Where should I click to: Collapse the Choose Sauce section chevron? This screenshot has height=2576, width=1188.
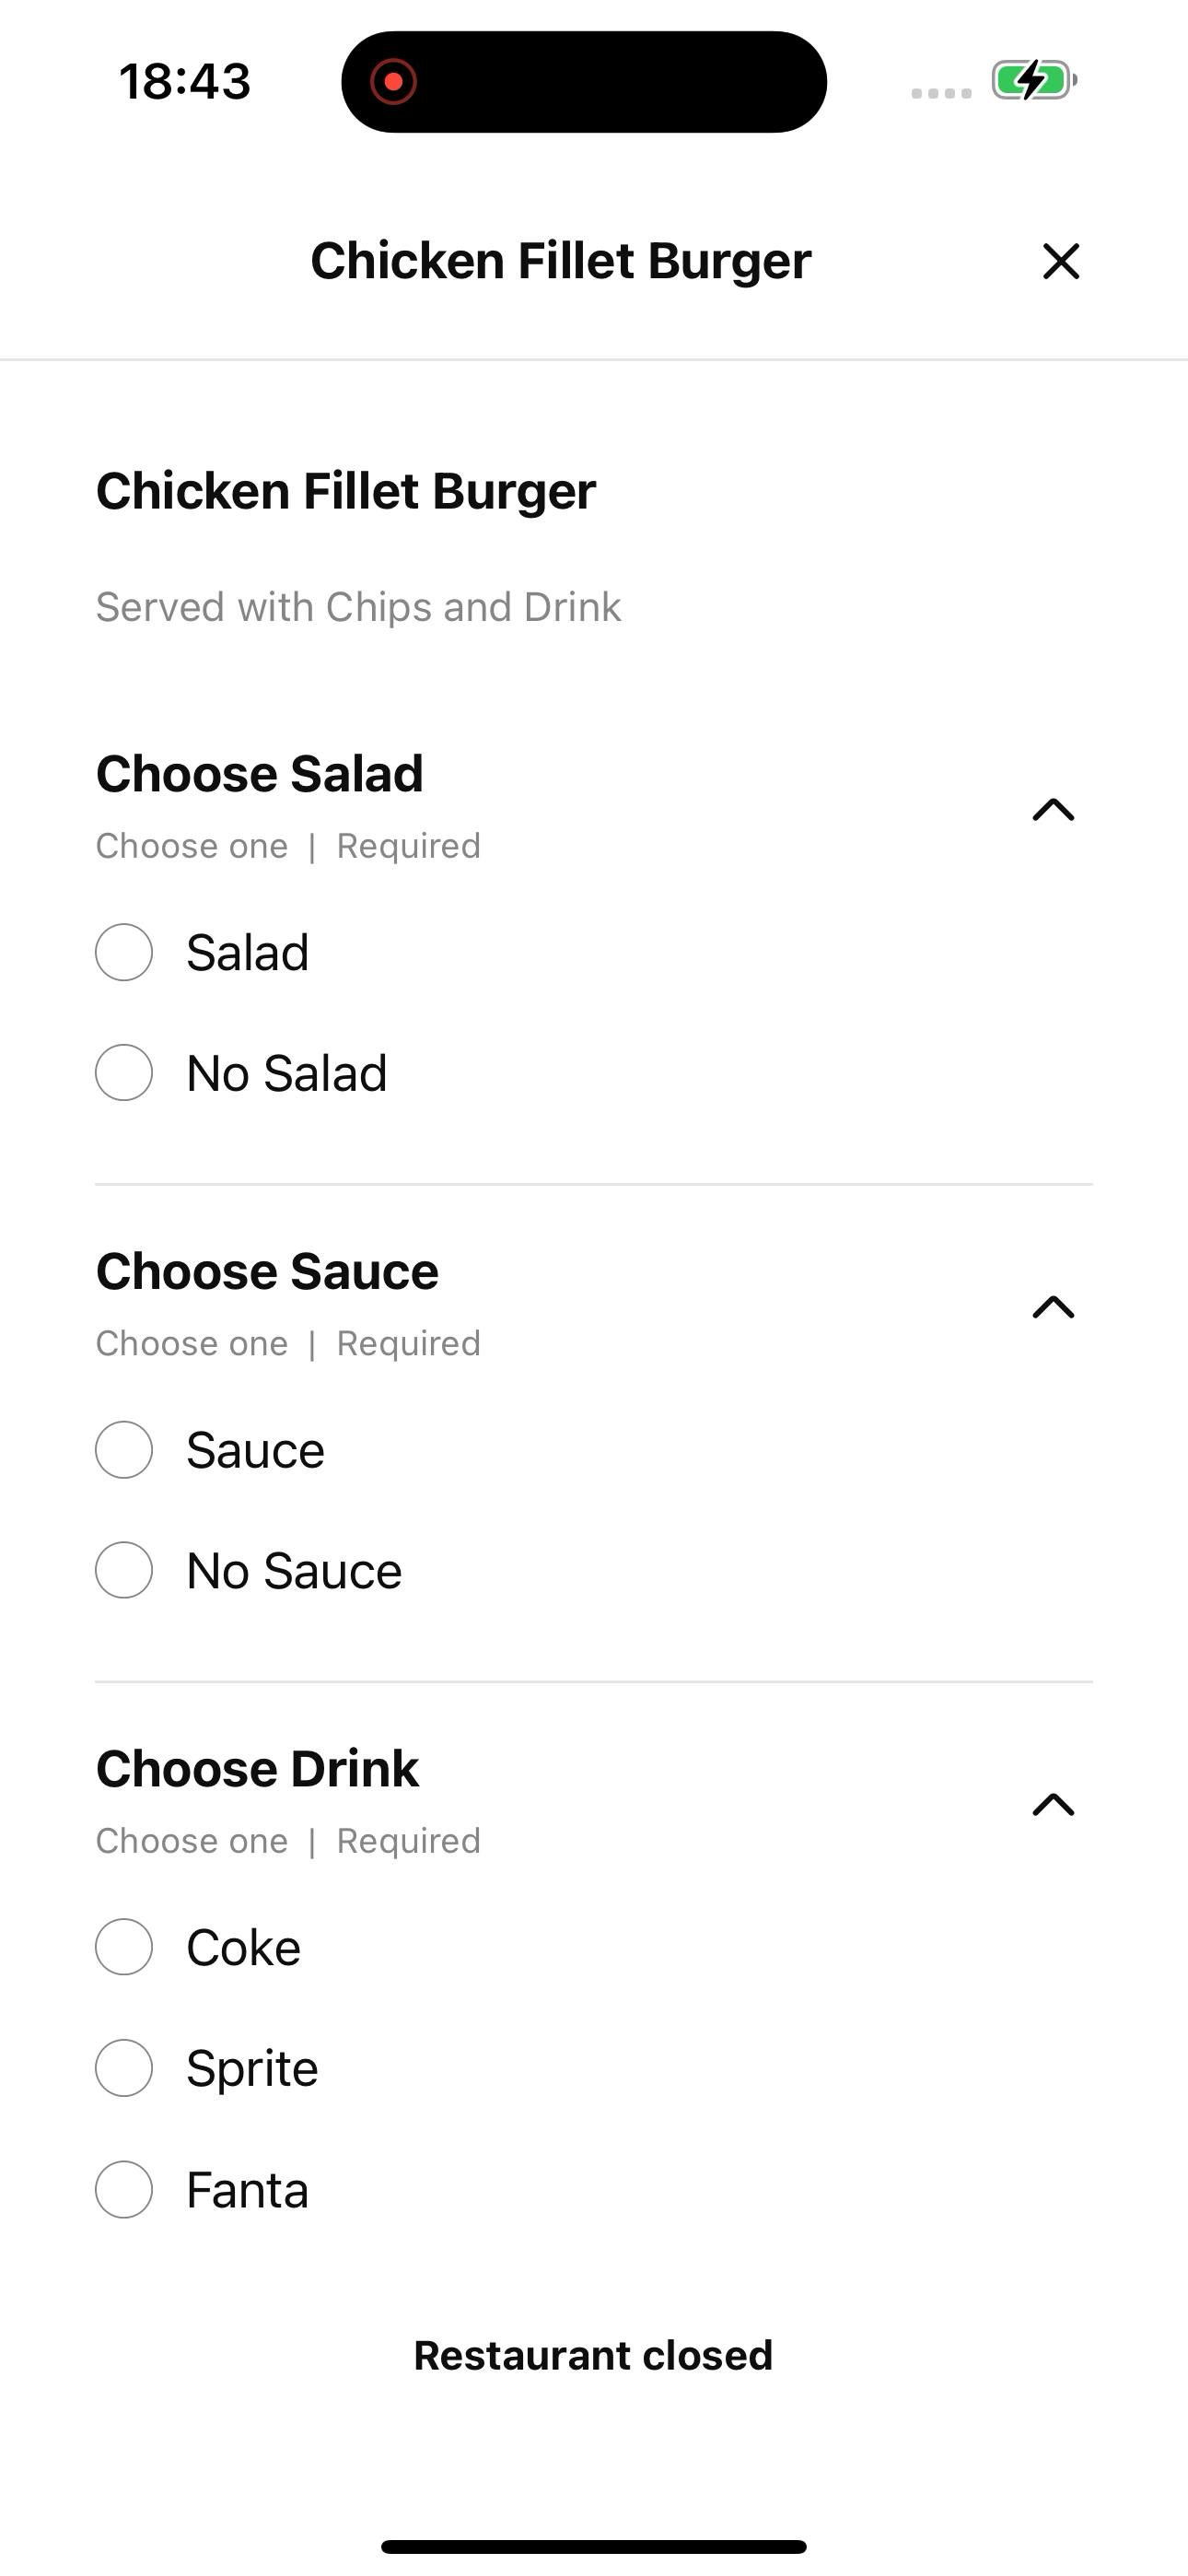[1053, 1307]
